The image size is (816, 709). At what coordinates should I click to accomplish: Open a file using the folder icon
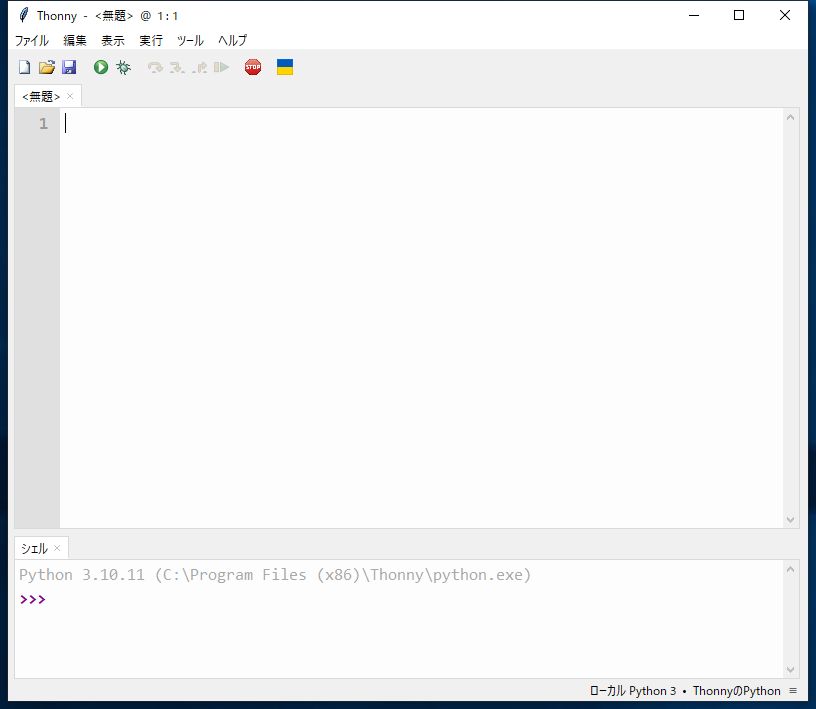click(x=47, y=67)
